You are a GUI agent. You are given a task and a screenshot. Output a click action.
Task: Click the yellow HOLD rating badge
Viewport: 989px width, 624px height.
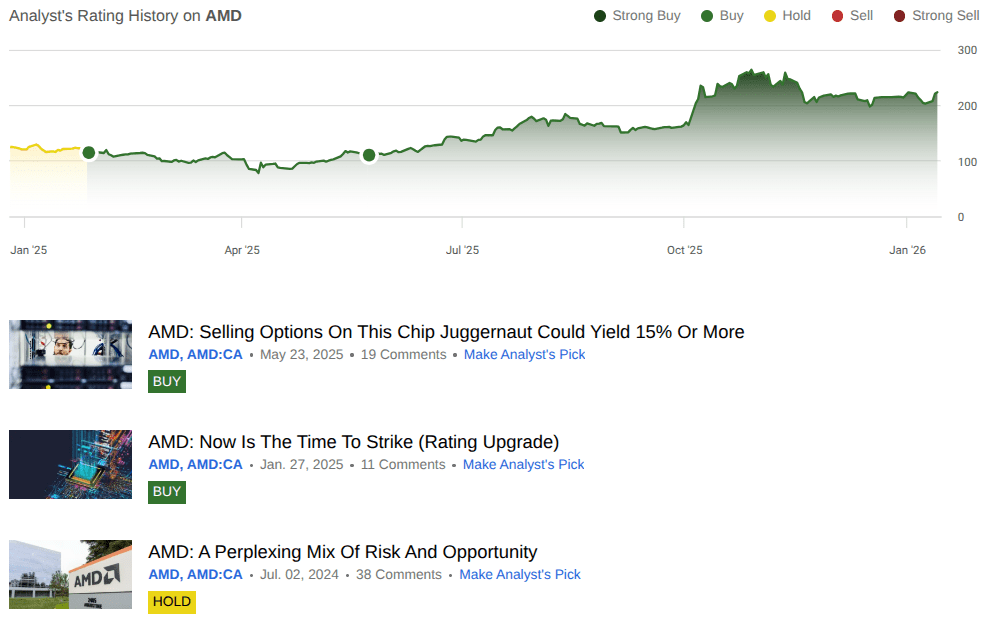[x=172, y=601]
